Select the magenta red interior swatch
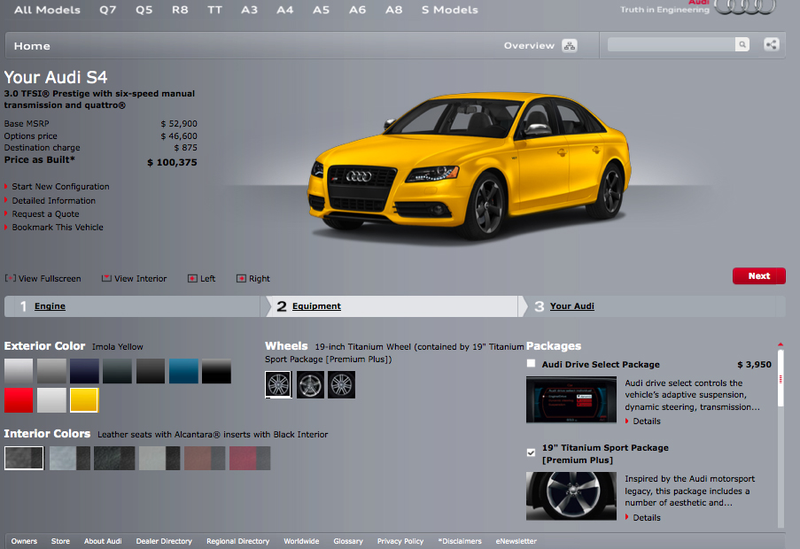Image resolution: width=800 pixels, height=549 pixels. click(250, 458)
